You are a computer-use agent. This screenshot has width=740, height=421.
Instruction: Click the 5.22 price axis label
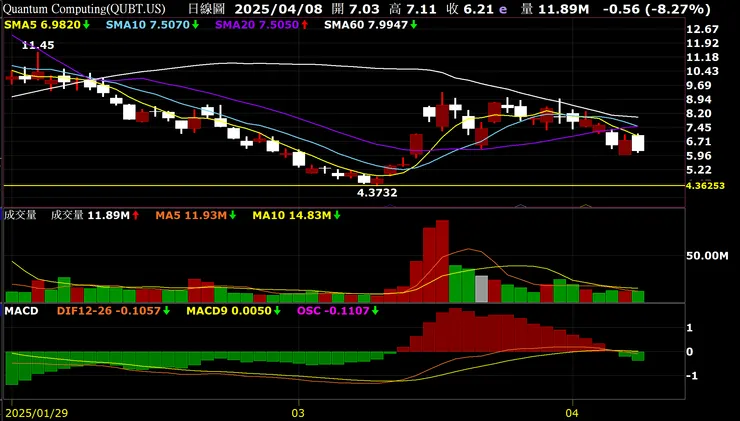699,169
